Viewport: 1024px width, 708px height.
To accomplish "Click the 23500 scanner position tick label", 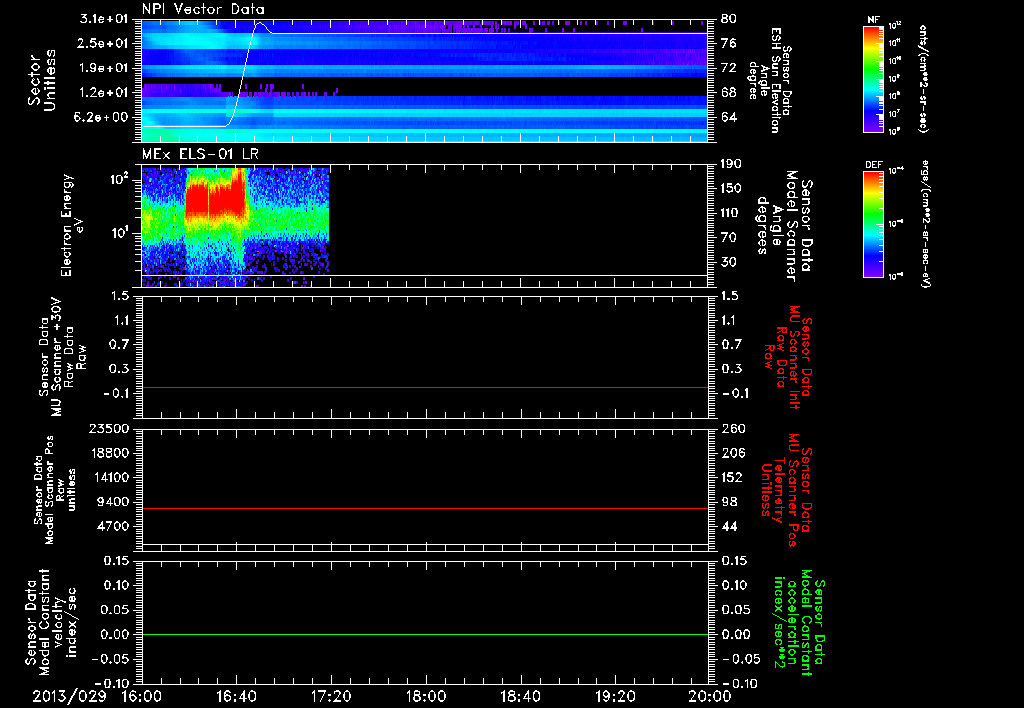I will click(x=109, y=429).
